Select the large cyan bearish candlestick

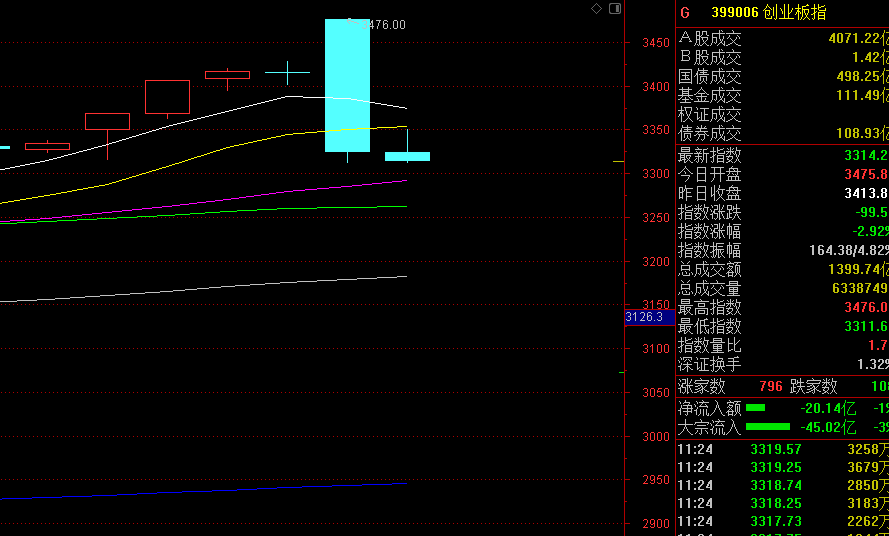tap(347, 85)
